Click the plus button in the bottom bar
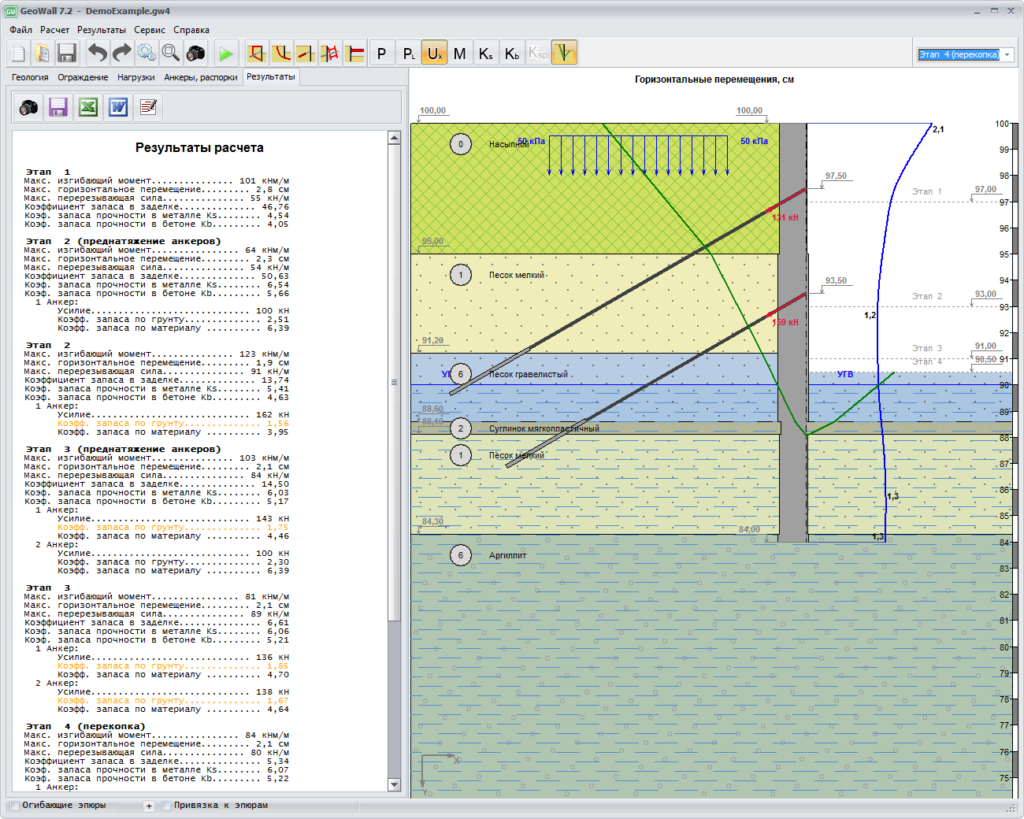Image resolution: width=1024 pixels, height=819 pixels. tap(149, 805)
